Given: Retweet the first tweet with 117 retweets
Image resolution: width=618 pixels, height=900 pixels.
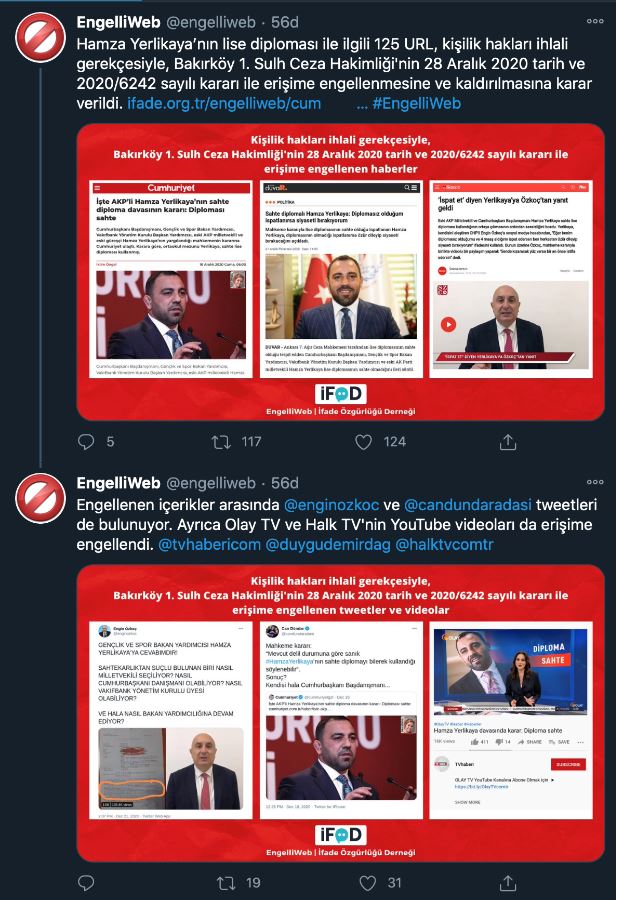Looking at the screenshot, I should pos(221,441).
